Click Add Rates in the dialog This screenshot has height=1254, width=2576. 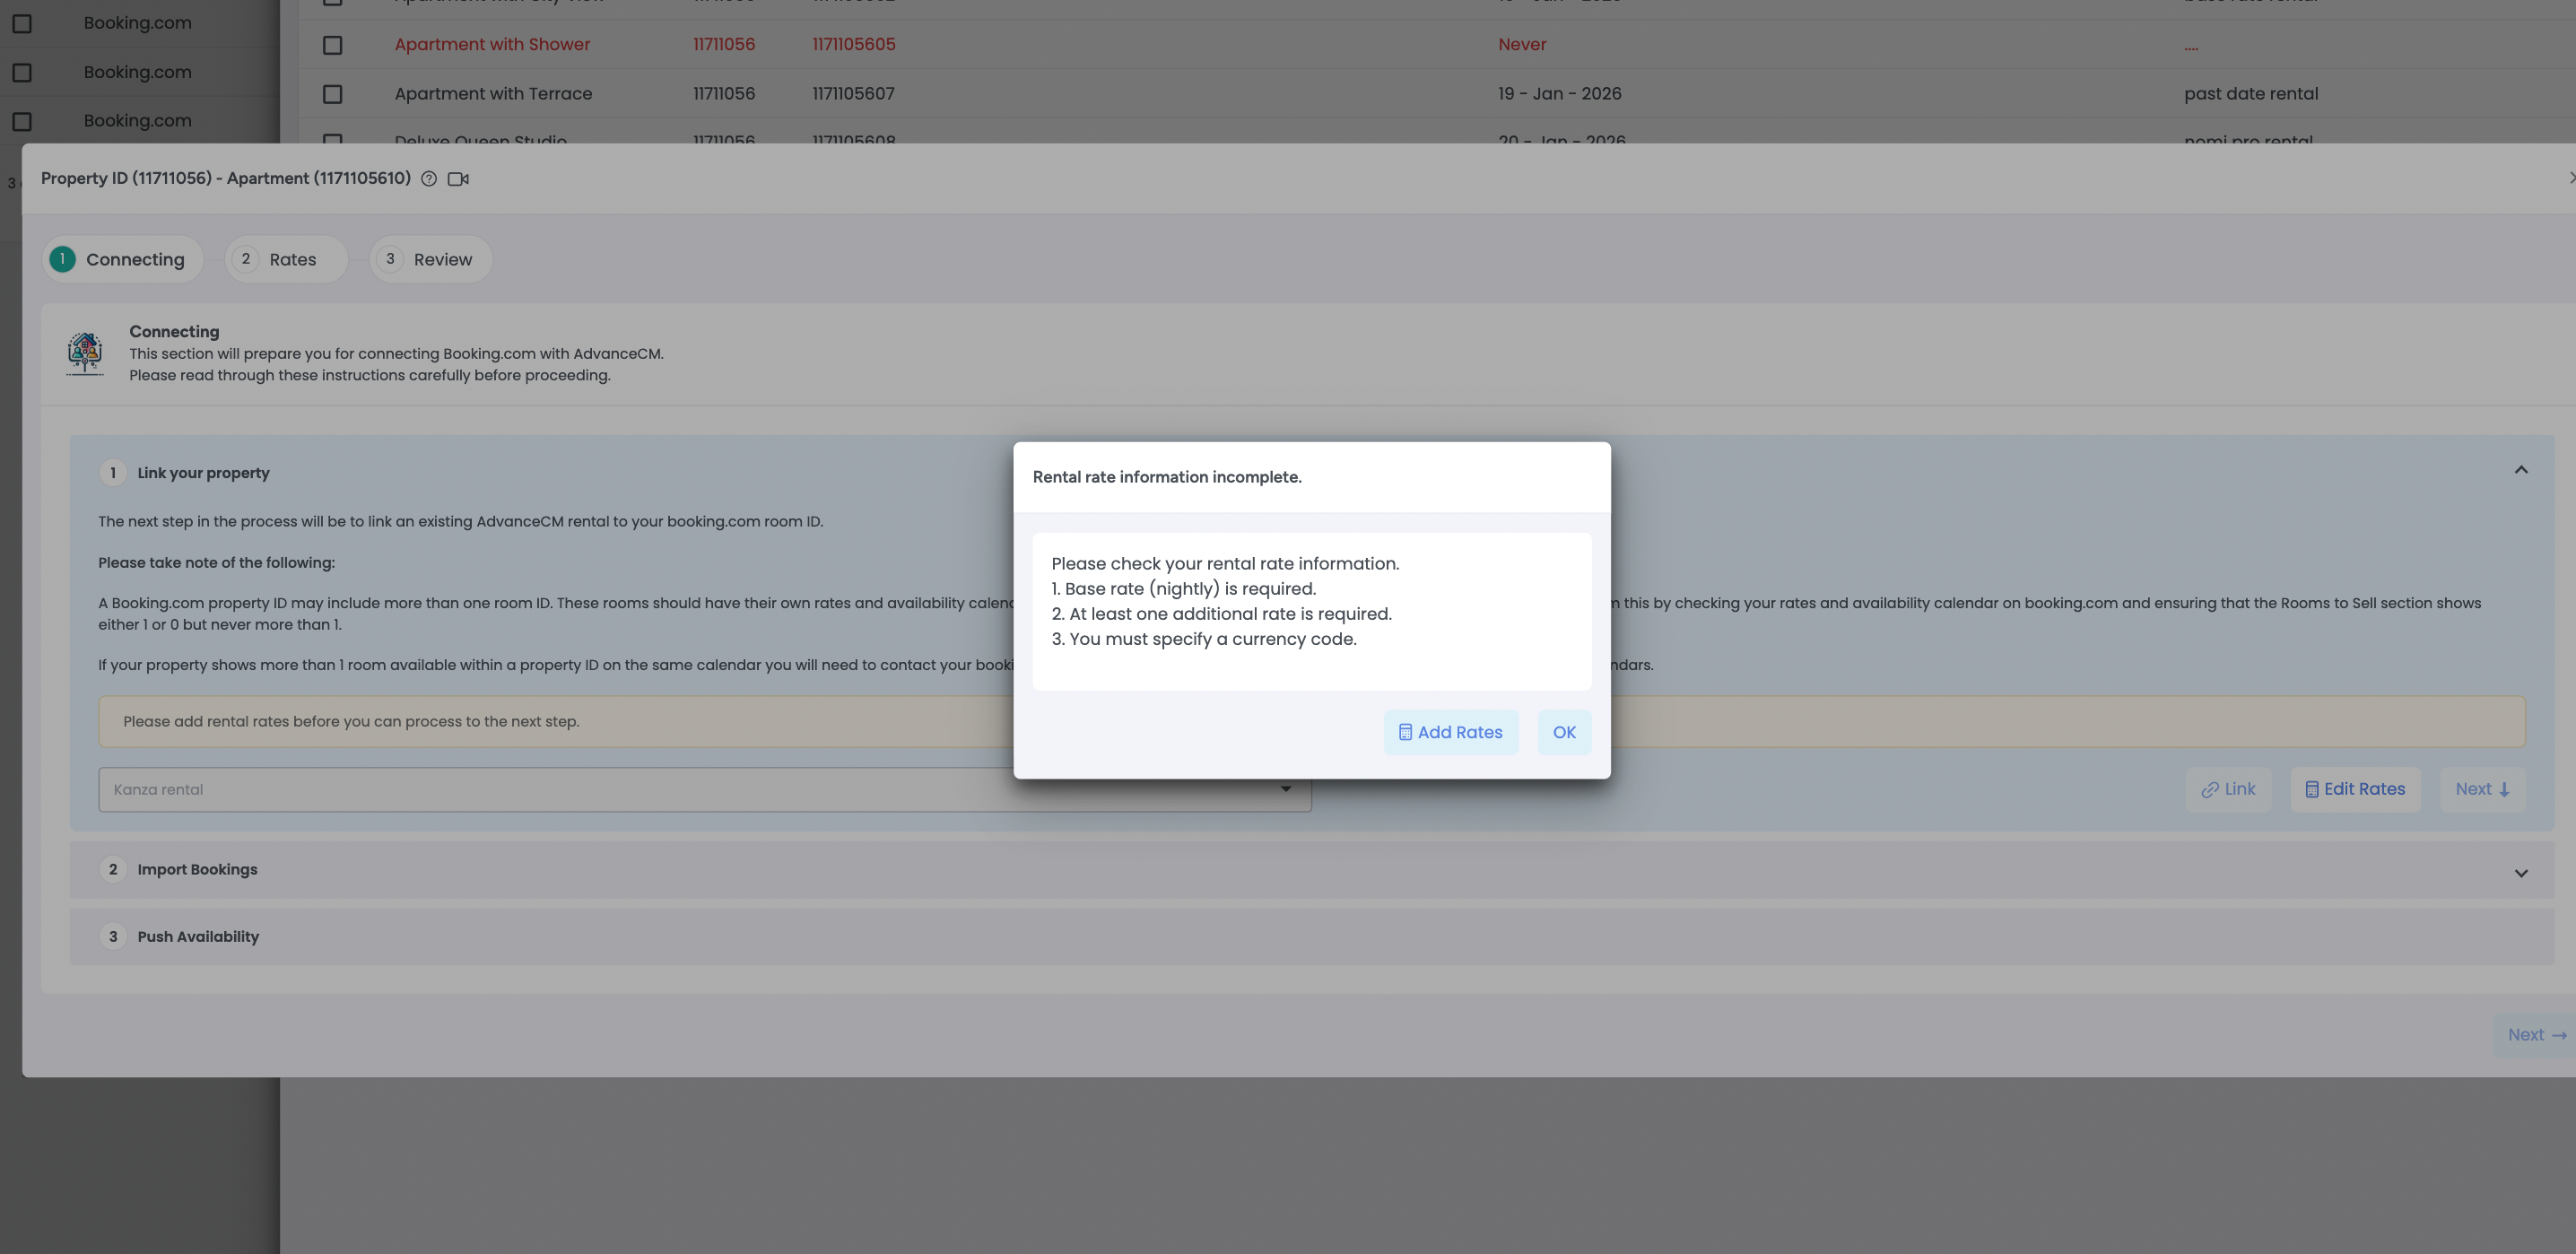pyautogui.click(x=1450, y=732)
